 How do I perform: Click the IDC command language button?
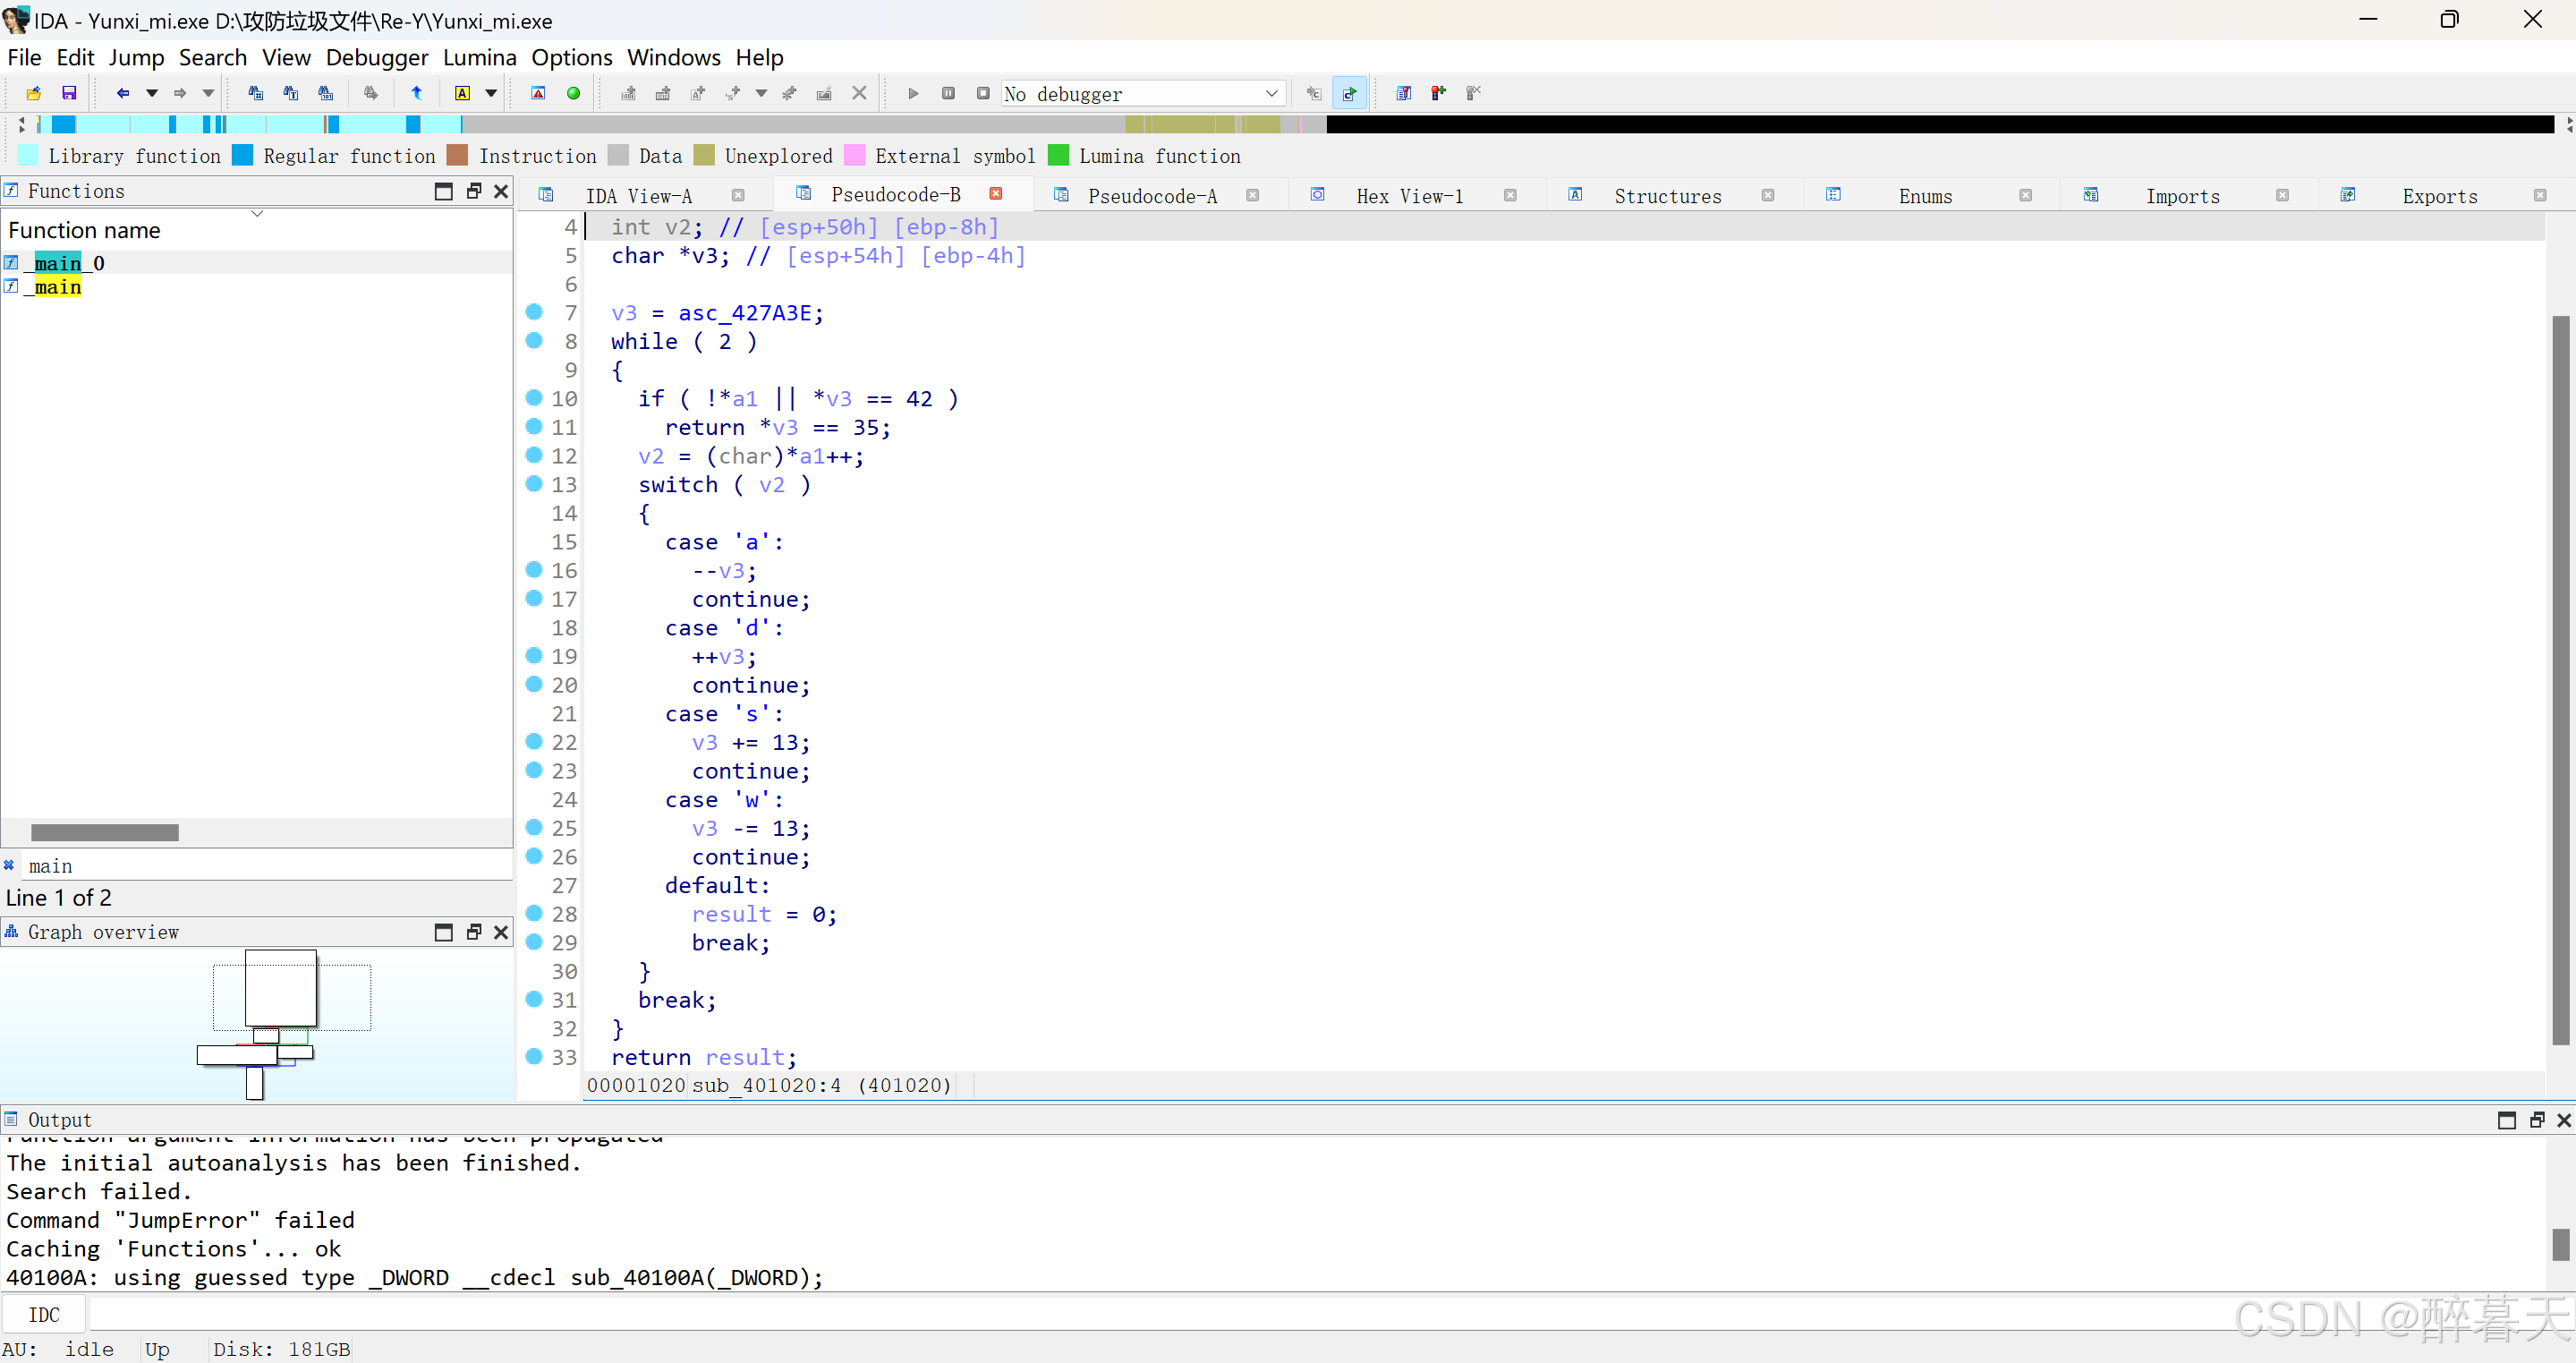44,1314
